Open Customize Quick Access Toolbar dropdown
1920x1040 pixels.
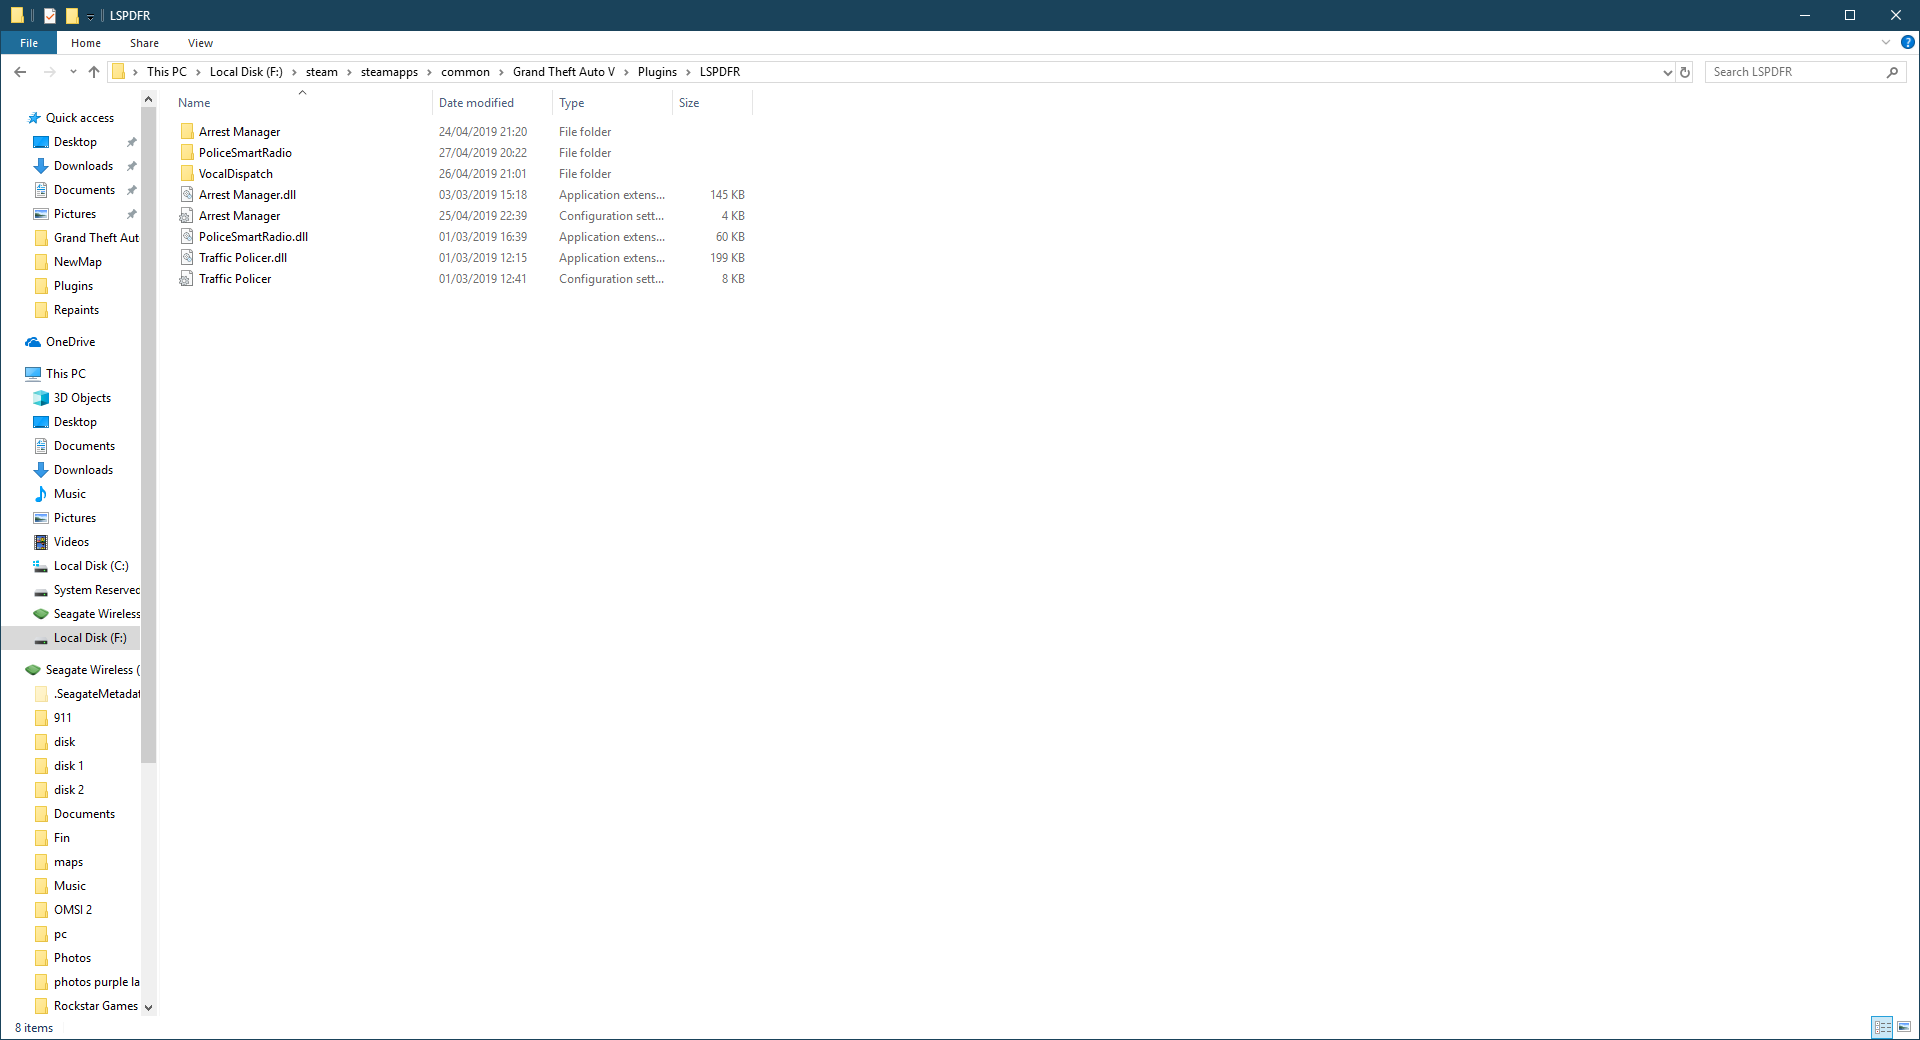[x=90, y=16]
